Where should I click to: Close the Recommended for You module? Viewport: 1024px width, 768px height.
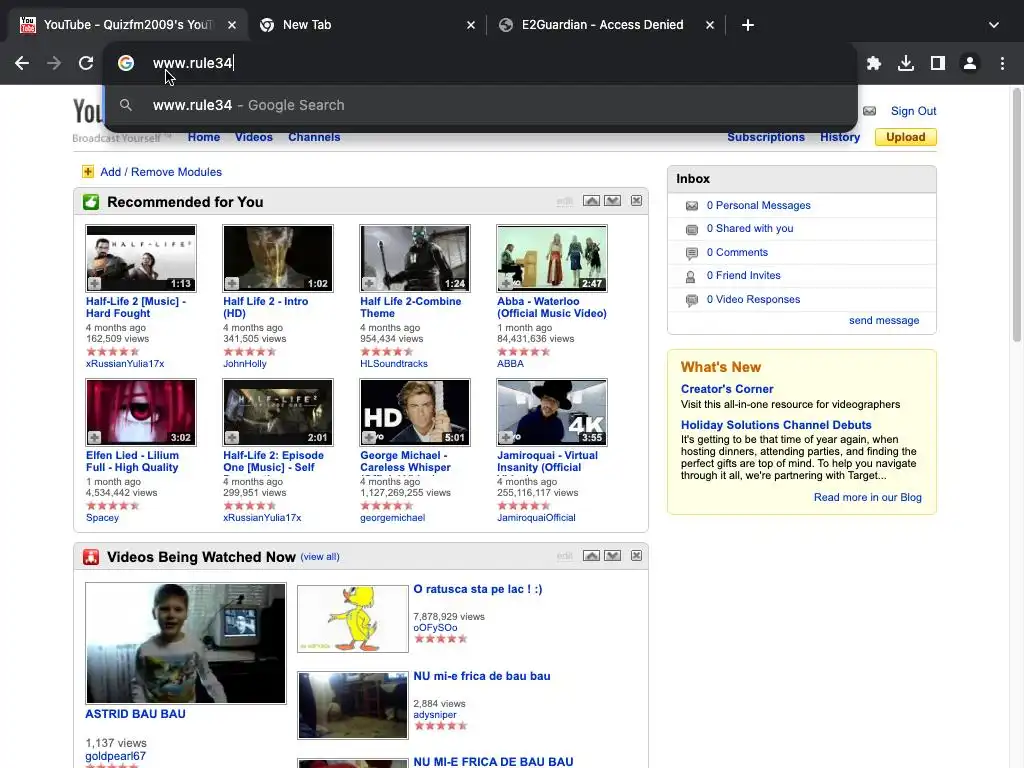636,200
